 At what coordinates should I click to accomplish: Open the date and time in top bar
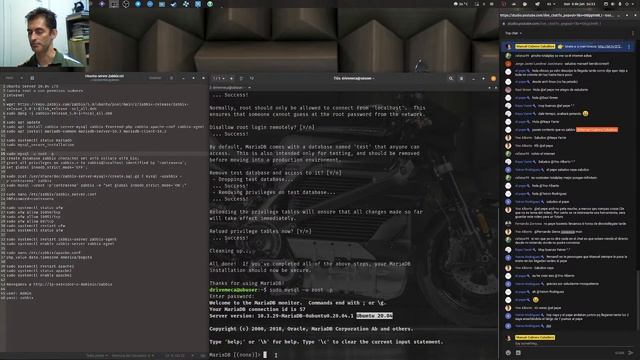(x=579, y=4)
